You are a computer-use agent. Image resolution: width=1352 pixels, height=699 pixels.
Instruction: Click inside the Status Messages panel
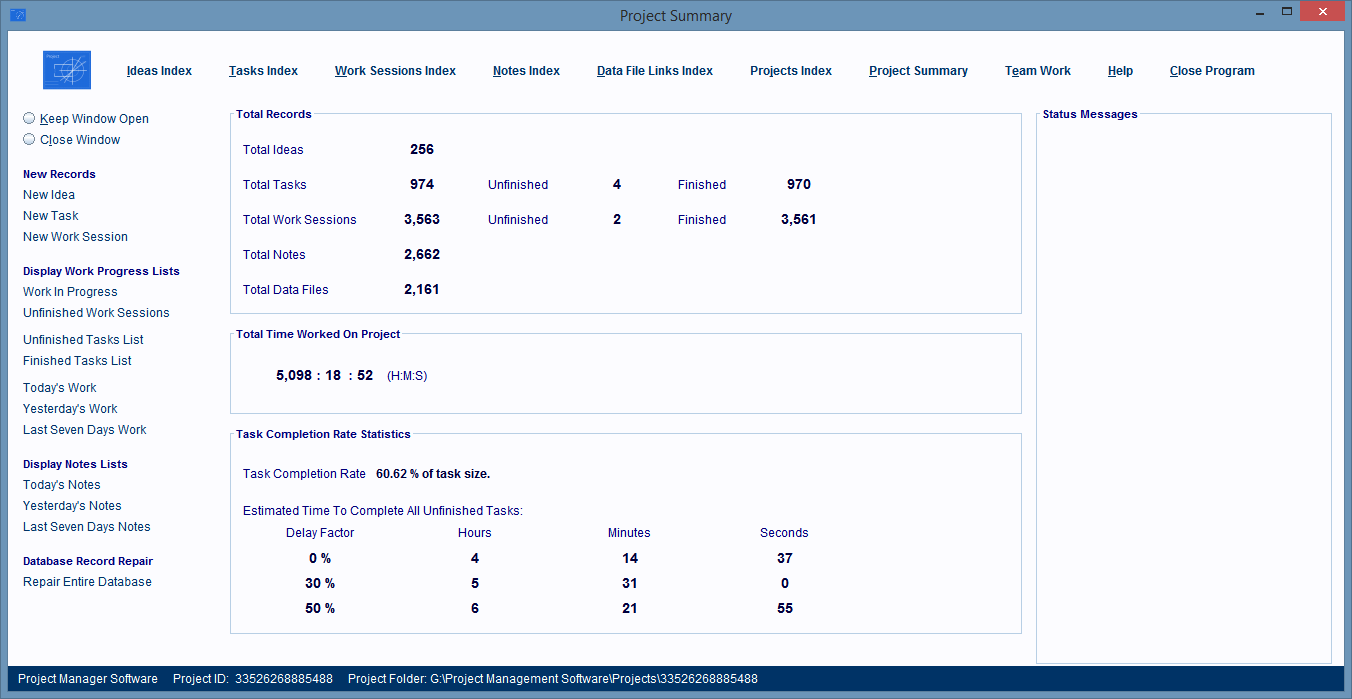pos(1183,390)
